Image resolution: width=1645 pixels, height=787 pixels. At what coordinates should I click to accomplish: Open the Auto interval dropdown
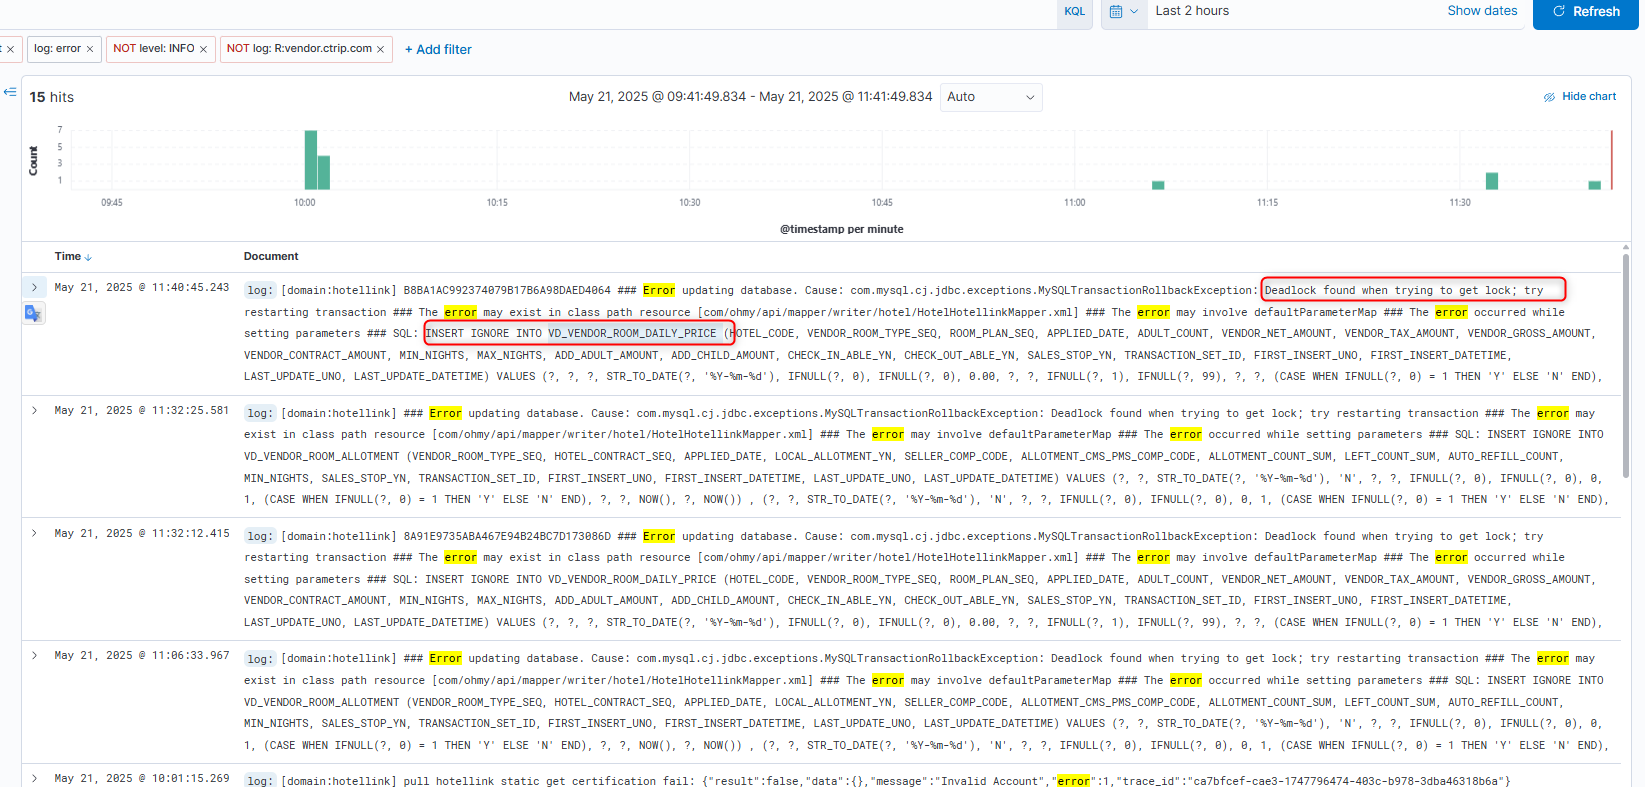click(x=990, y=97)
